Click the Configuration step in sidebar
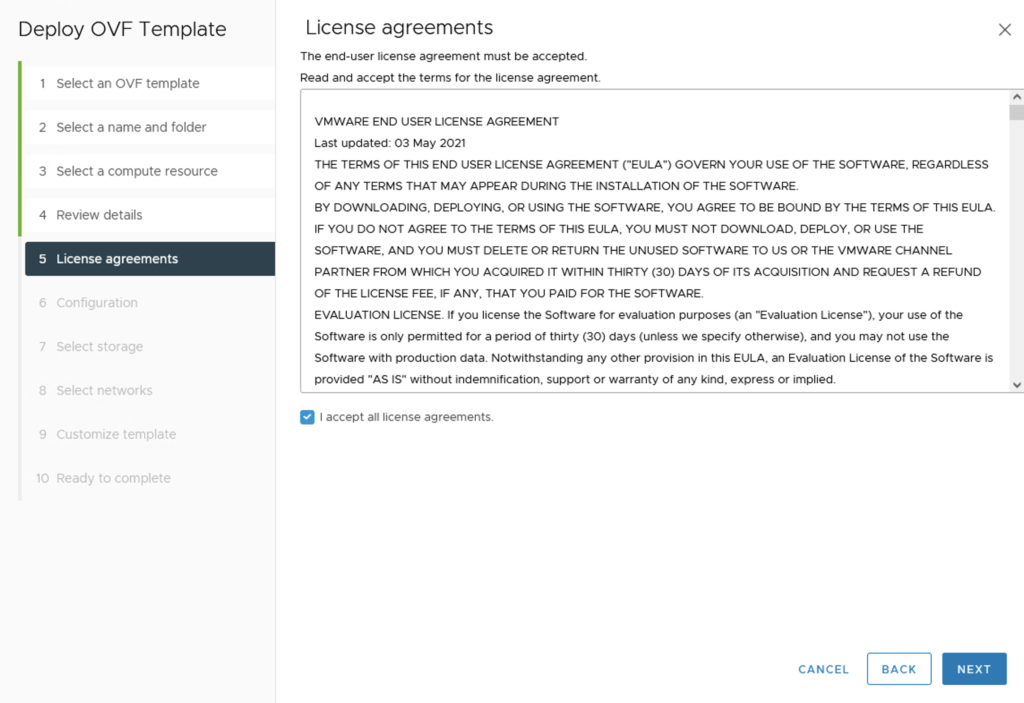The image size is (1024, 703). click(x=97, y=303)
